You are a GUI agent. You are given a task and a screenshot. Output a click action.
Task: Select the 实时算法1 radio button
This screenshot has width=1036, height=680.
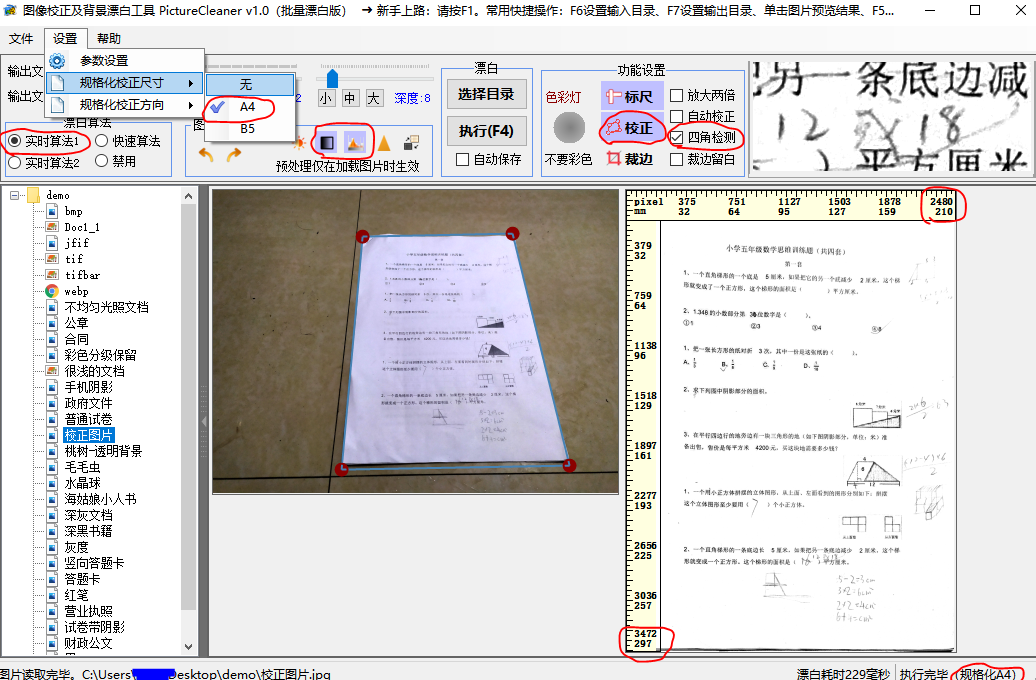[x=15, y=141]
